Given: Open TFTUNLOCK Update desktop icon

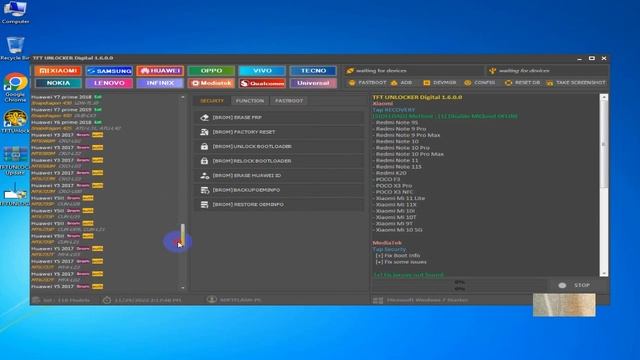Looking at the screenshot, I should click(15, 161).
